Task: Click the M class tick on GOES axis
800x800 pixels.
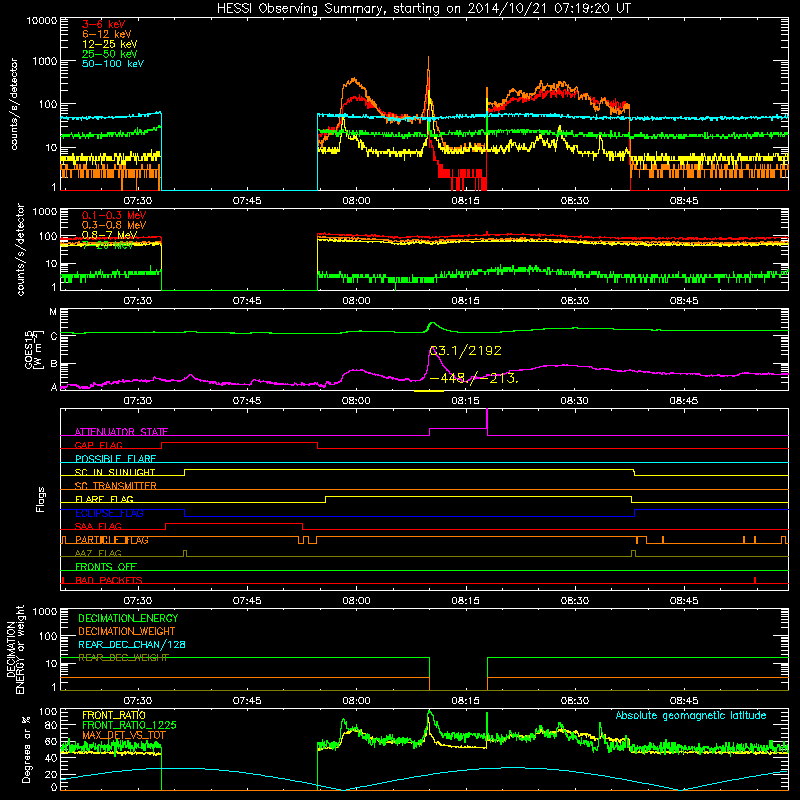Action: click(x=53, y=312)
